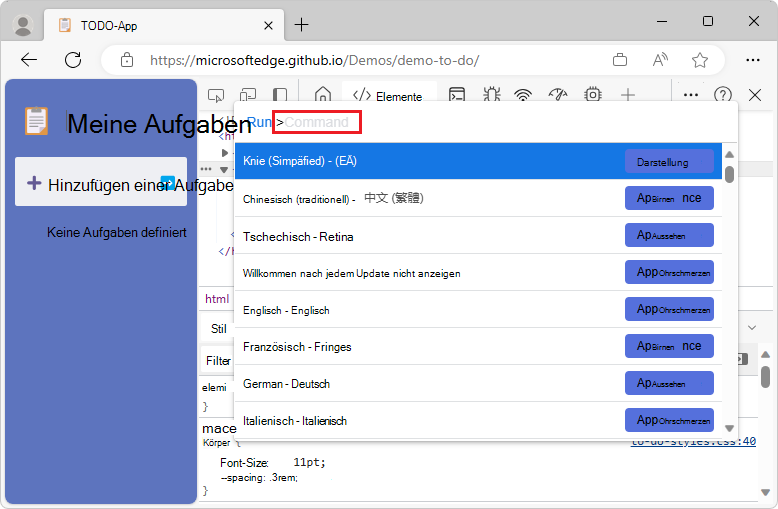Open Customize DevTools three-dot menu

[691, 95]
